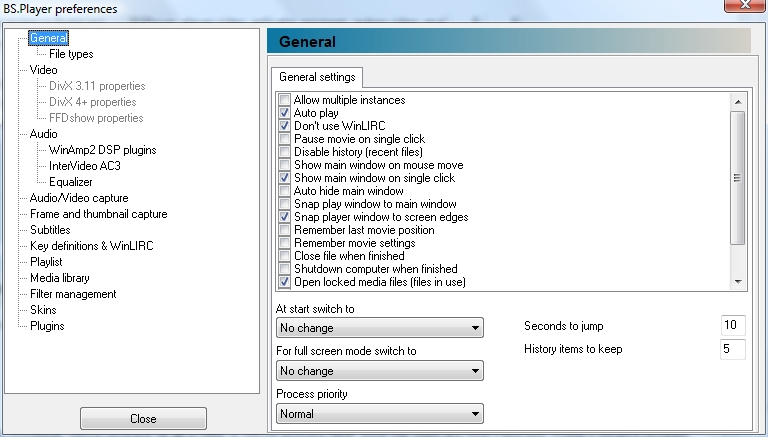
Task: Open the At start switch to dropdown
Action: tap(380, 328)
